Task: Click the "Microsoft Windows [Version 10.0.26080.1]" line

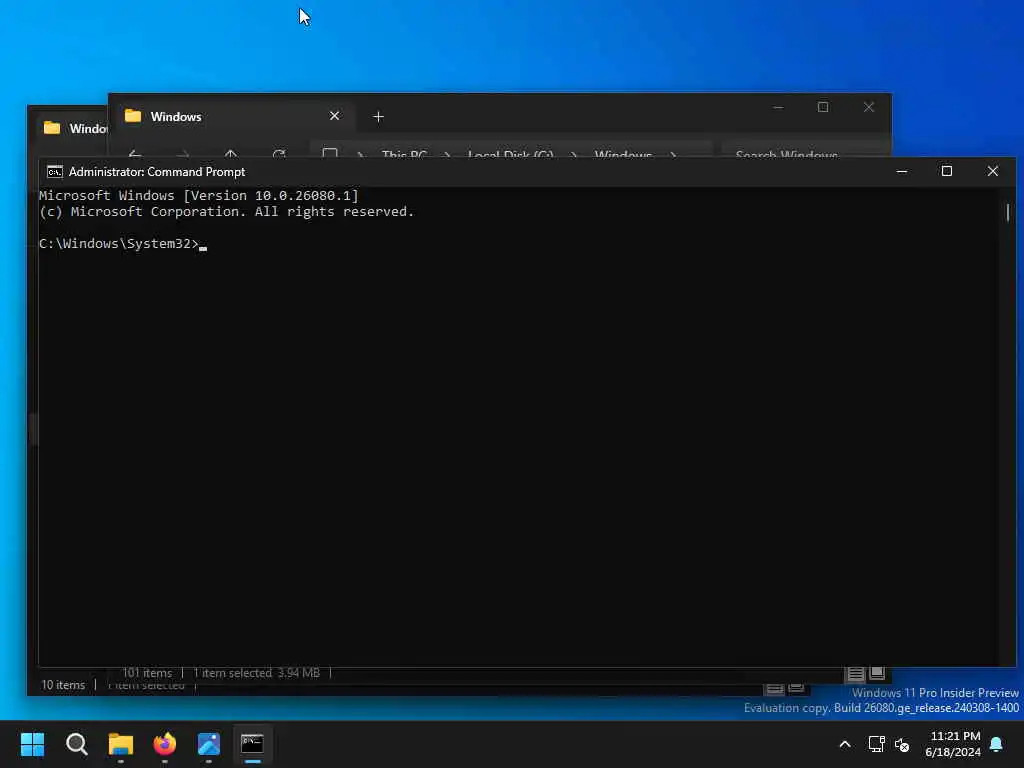Action: click(199, 195)
